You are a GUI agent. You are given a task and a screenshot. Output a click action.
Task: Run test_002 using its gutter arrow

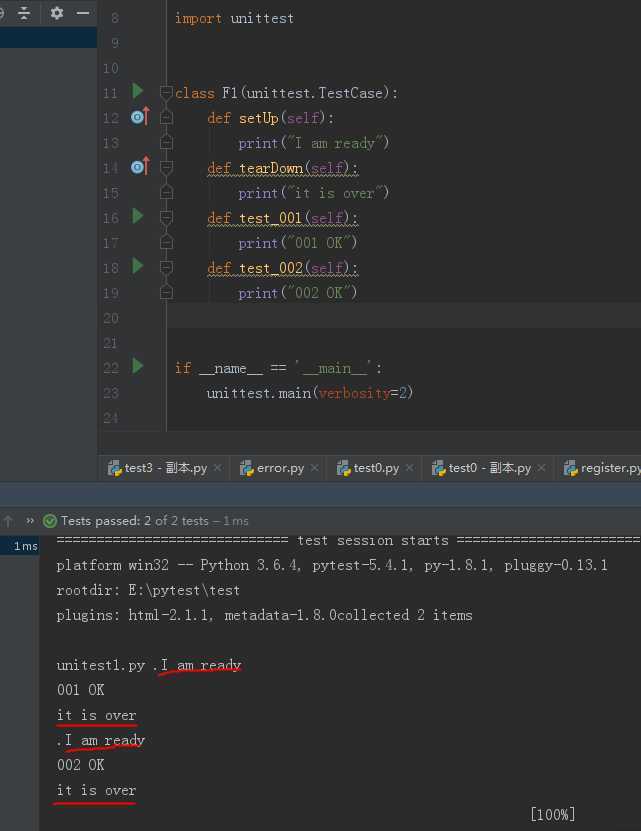pyautogui.click(x=138, y=266)
